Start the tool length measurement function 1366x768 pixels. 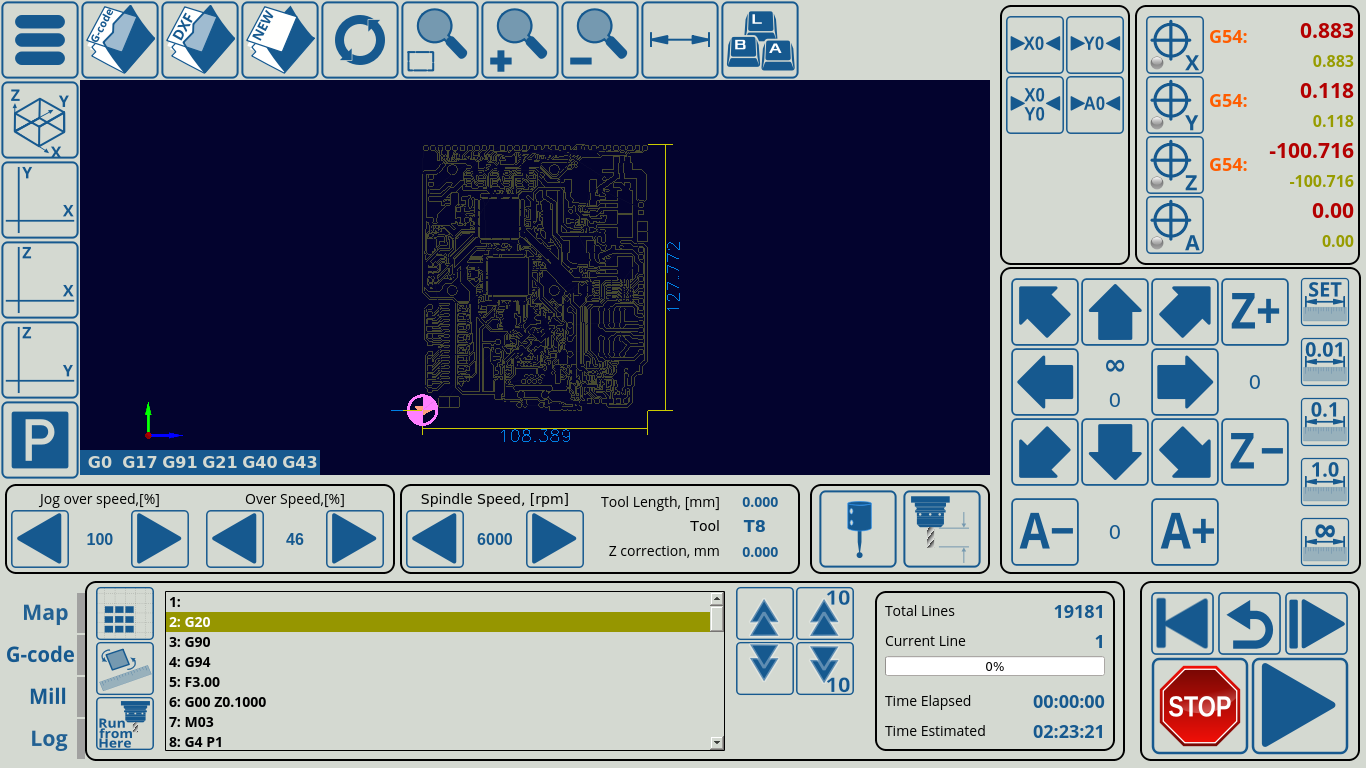point(943,528)
